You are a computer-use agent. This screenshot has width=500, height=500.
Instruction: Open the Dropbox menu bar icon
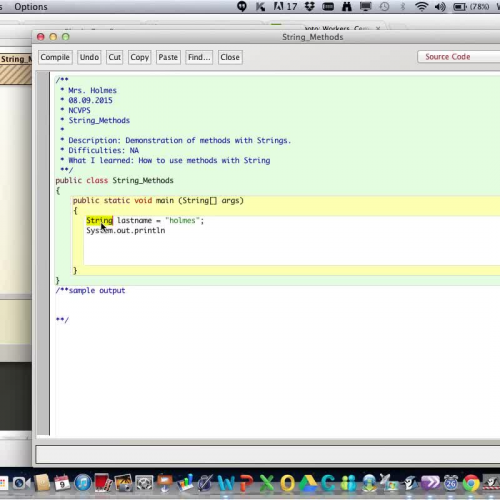click(310, 7)
